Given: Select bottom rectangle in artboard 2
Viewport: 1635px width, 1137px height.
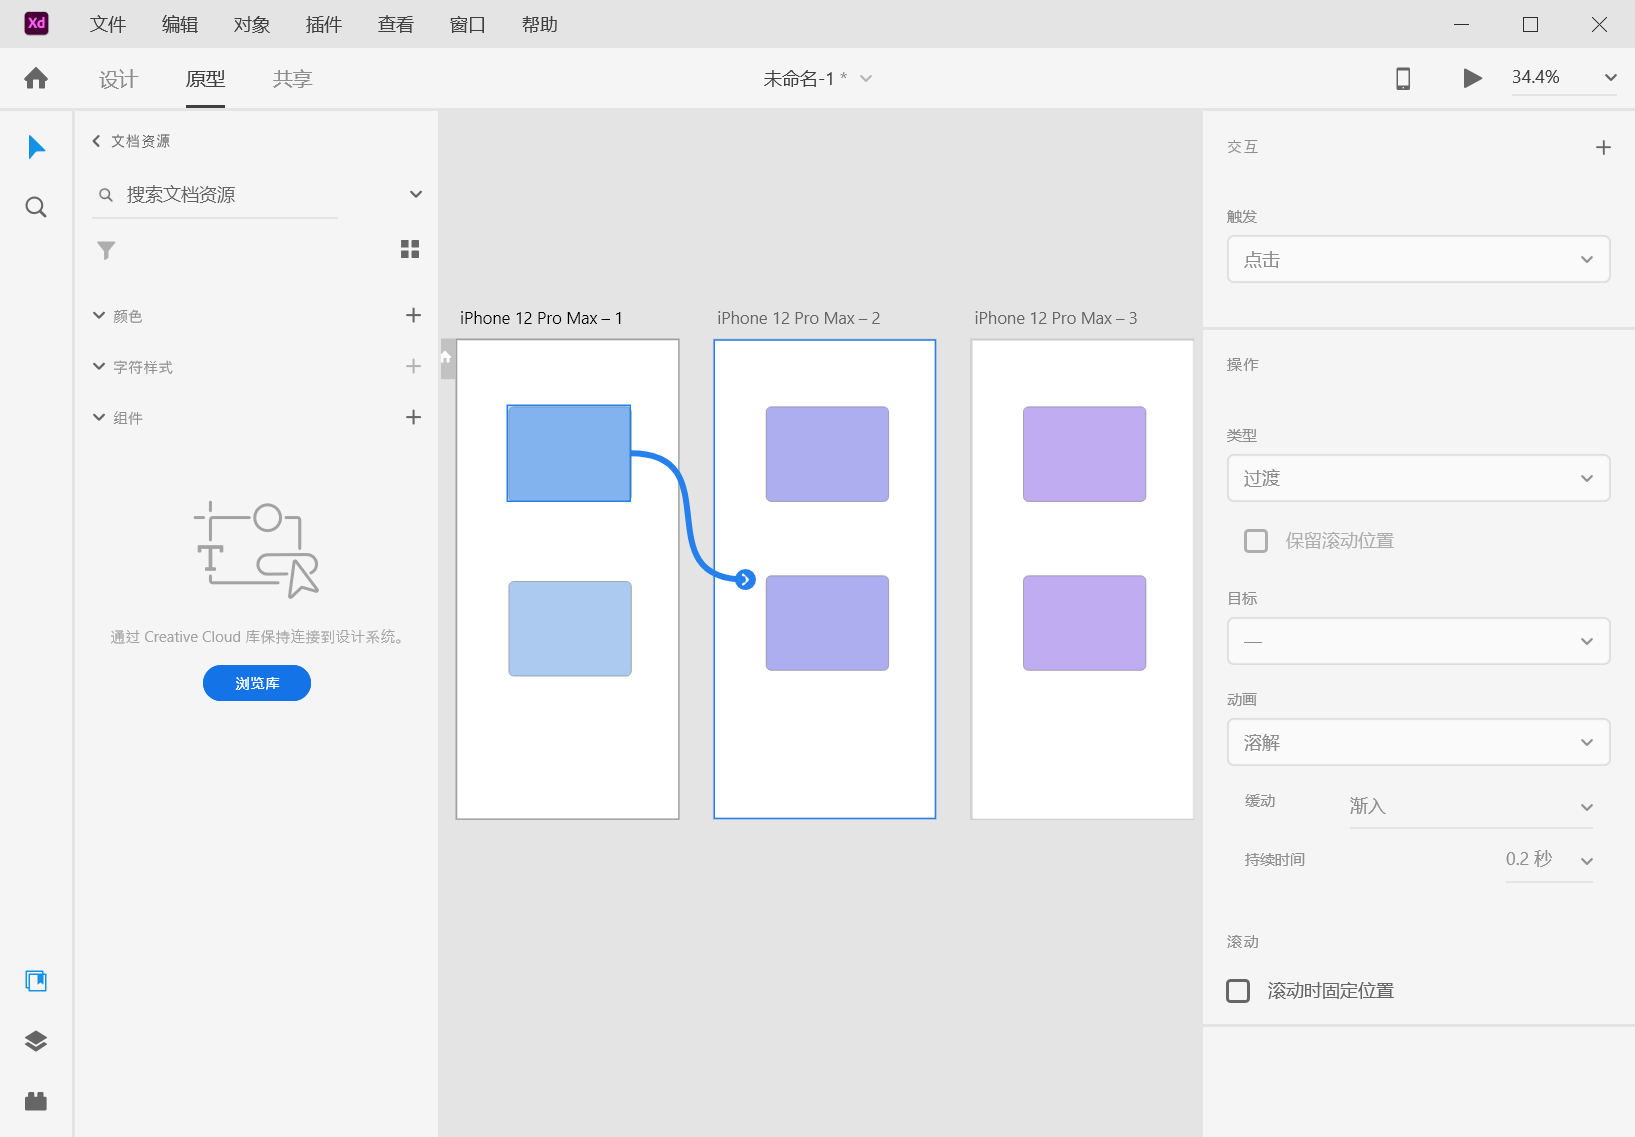Looking at the screenshot, I should pos(827,623).
